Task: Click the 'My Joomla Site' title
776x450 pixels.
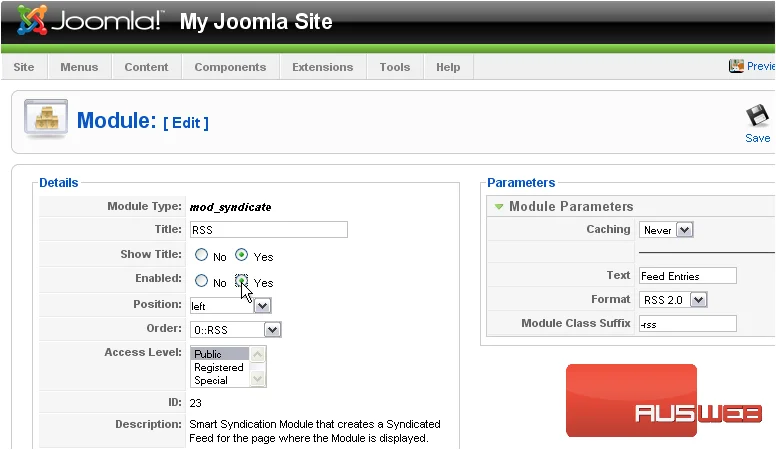Action: 256,21
